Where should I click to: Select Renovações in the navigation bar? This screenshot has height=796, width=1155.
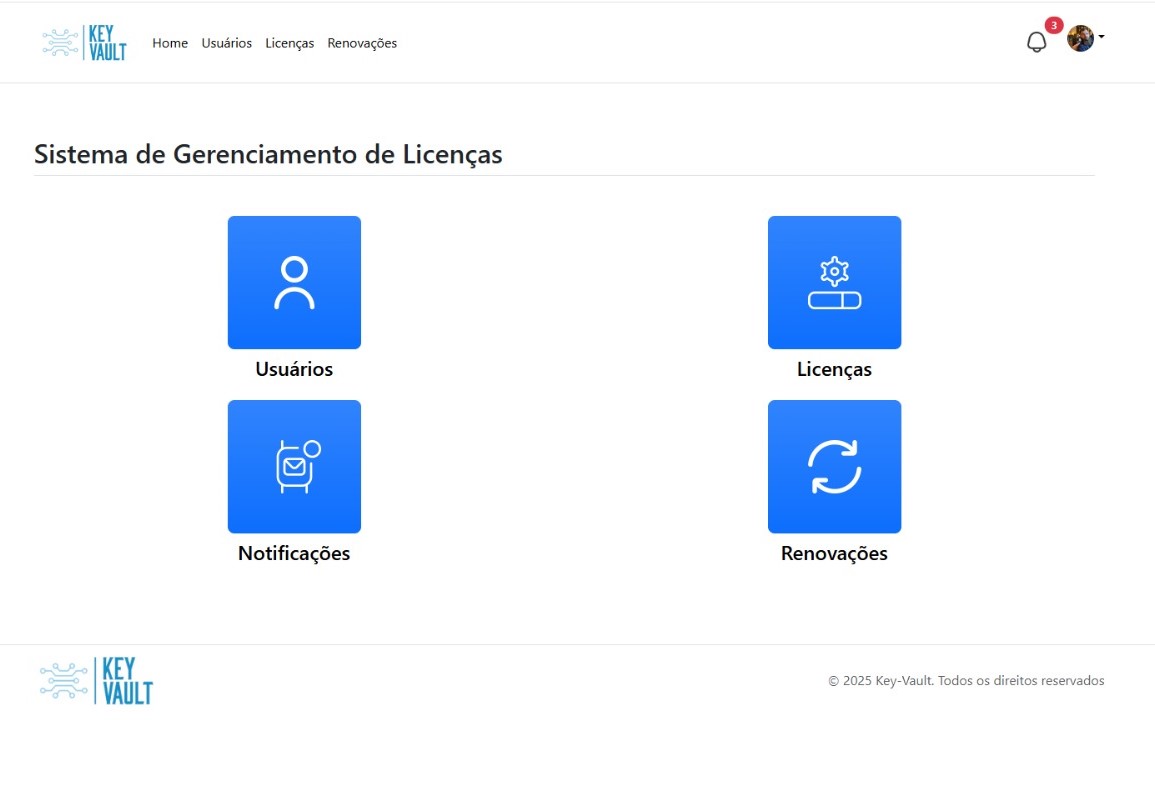(x=362, y=43)
